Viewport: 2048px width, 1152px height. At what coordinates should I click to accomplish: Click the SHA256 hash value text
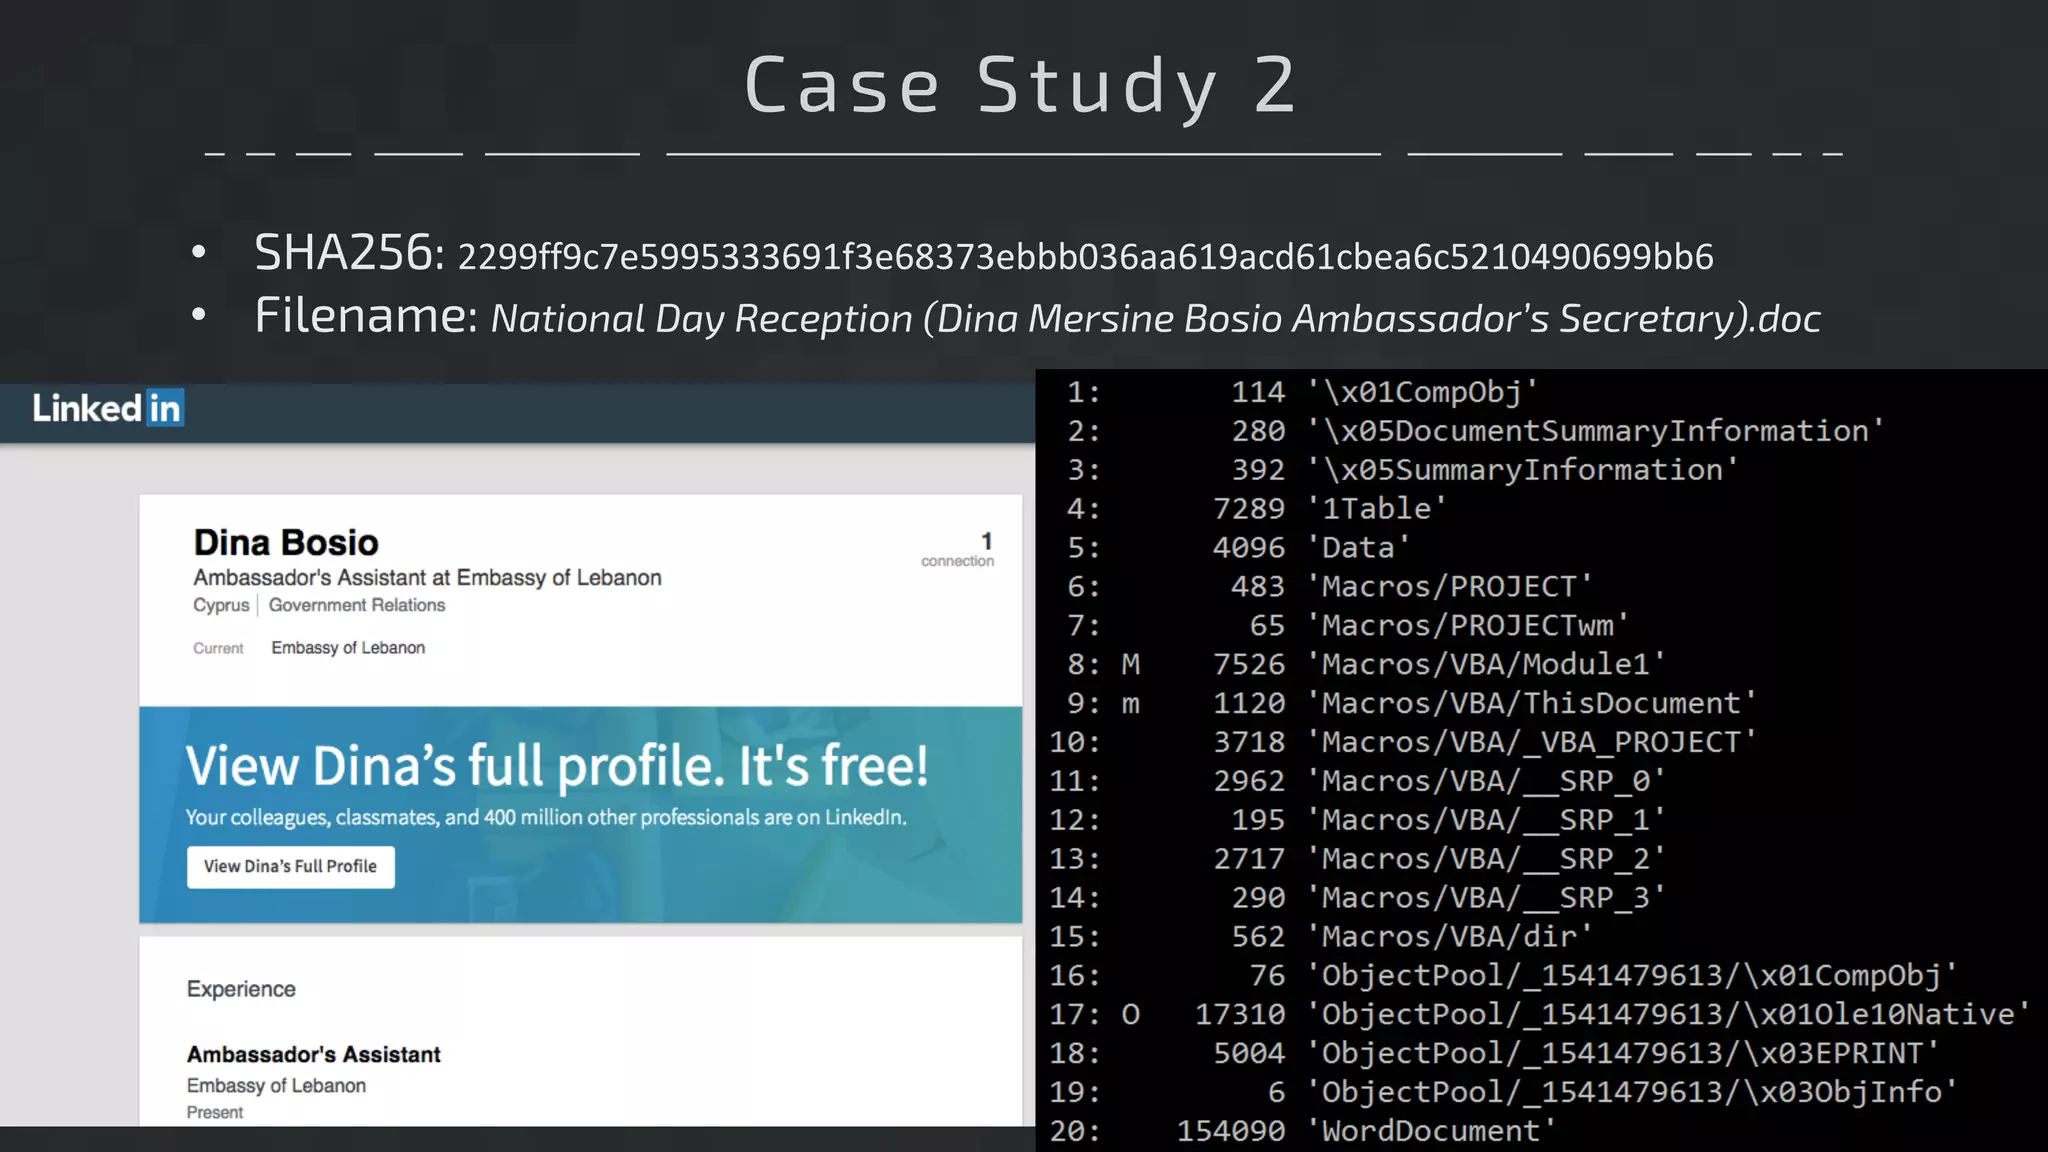pos(1085,257)
